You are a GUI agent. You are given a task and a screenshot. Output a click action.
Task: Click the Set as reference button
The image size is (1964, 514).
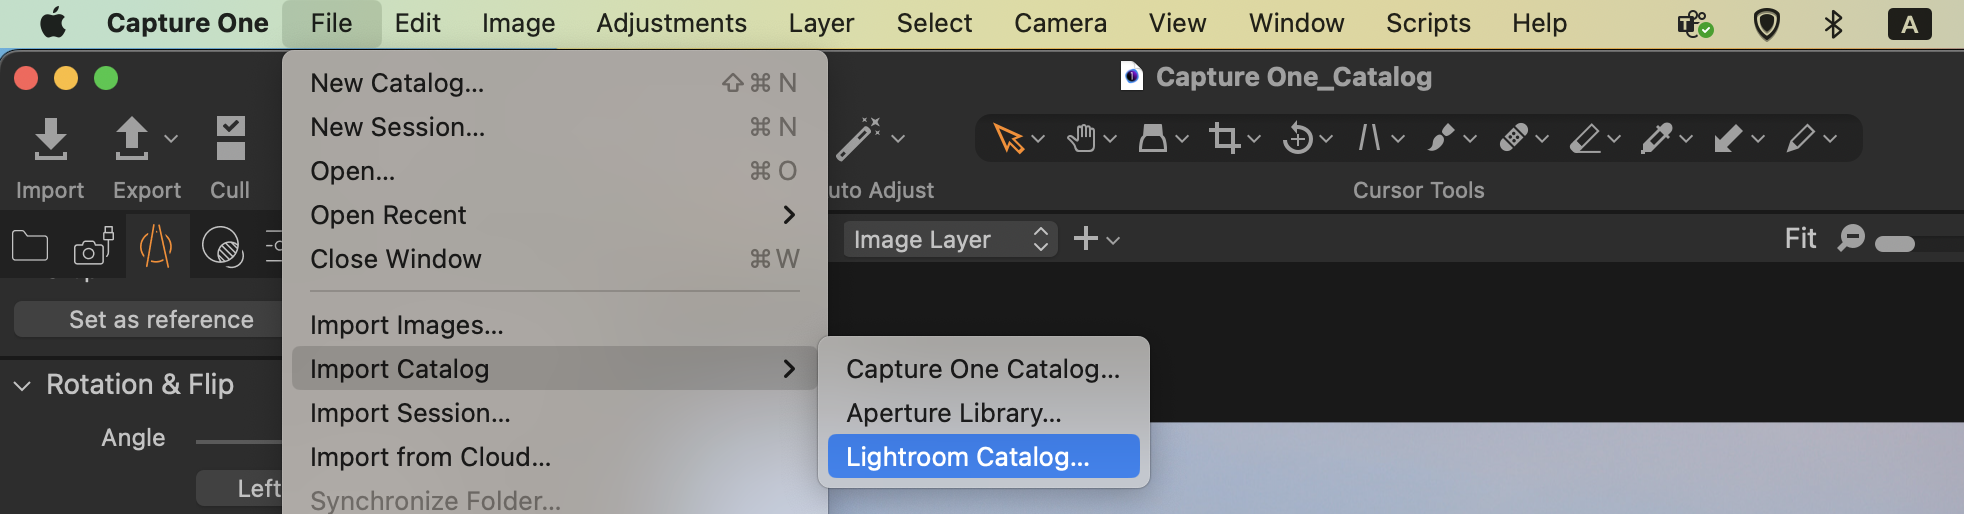tap(160, 320)
